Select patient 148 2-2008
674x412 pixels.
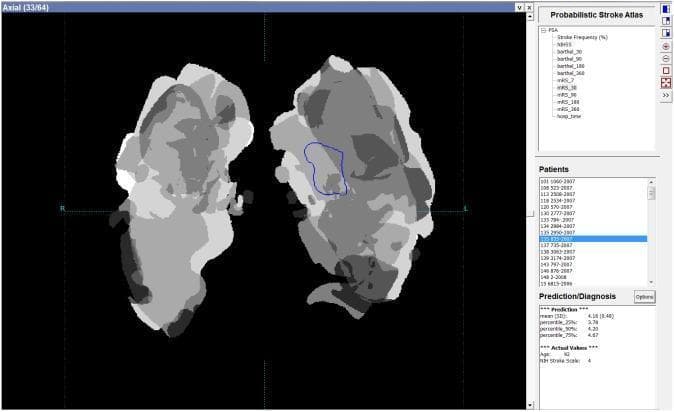554,277
